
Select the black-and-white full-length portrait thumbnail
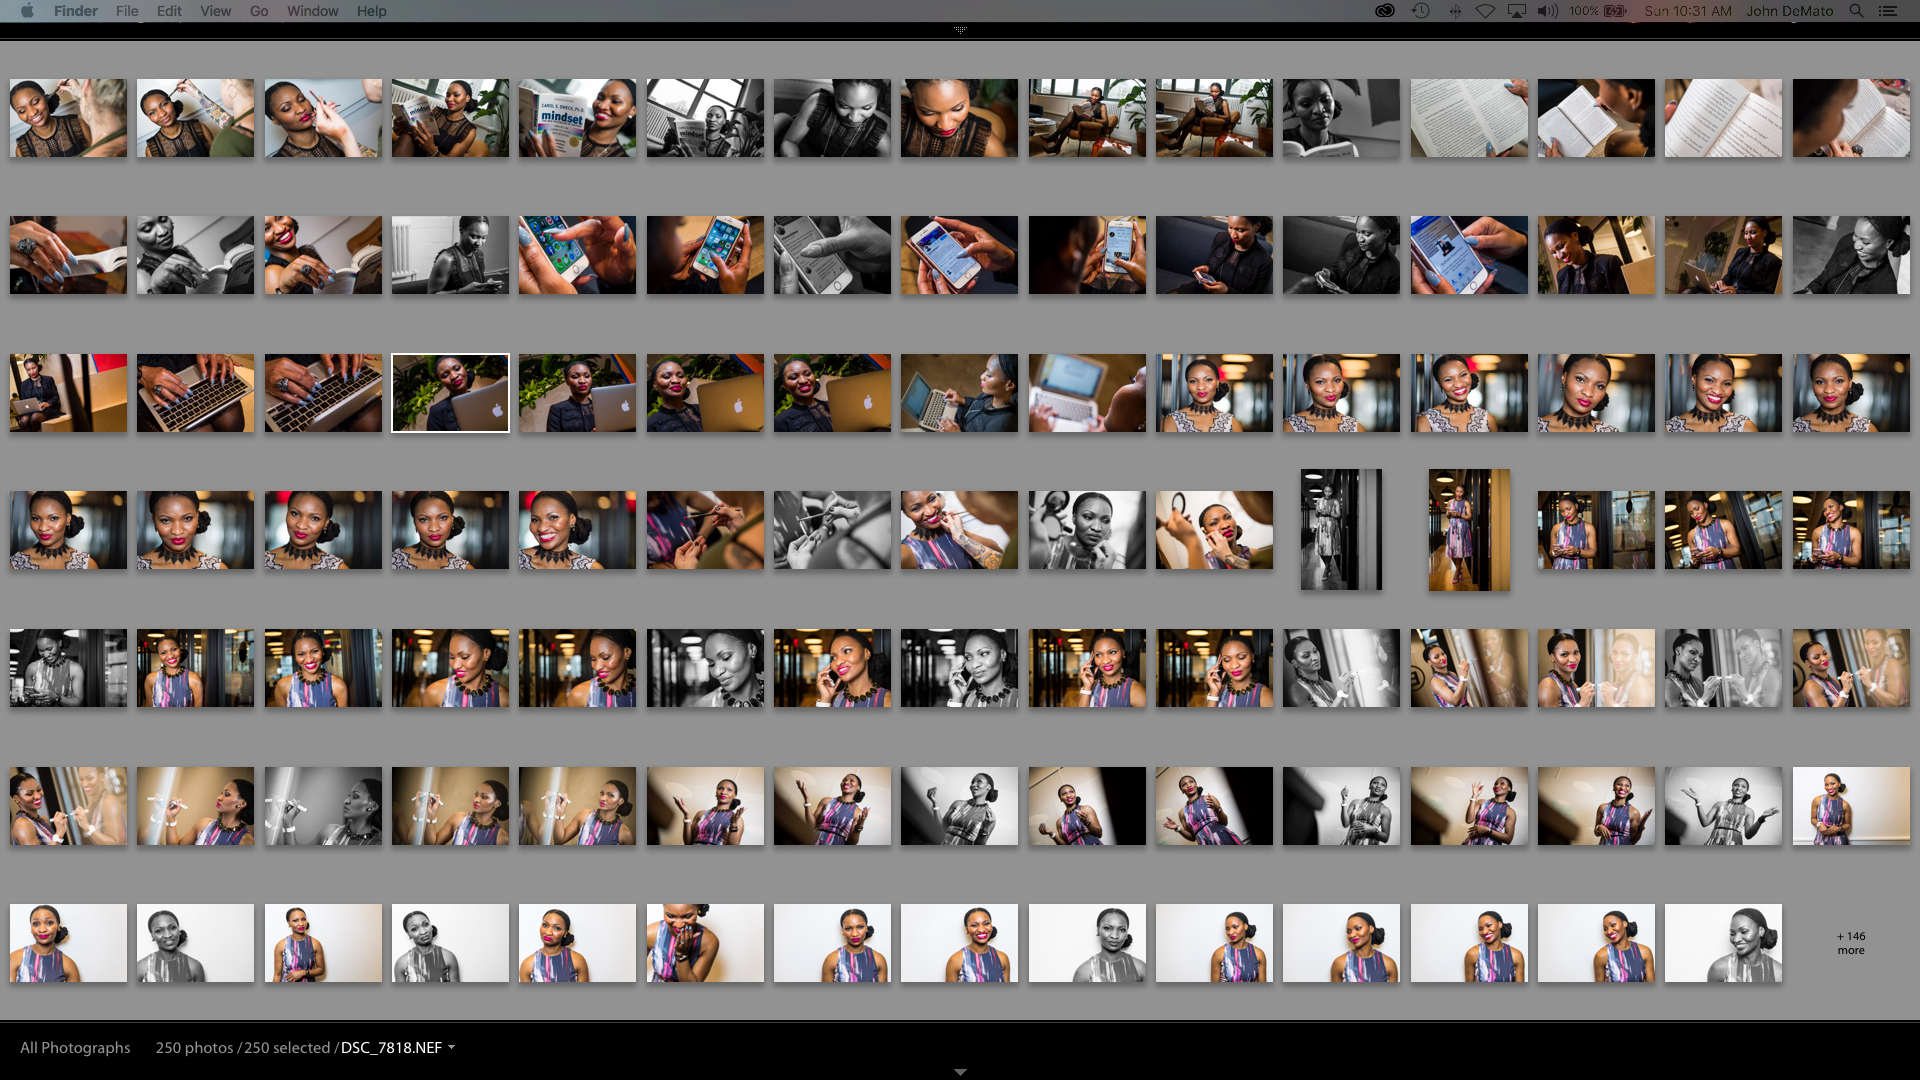click(x=1341, y=530)
